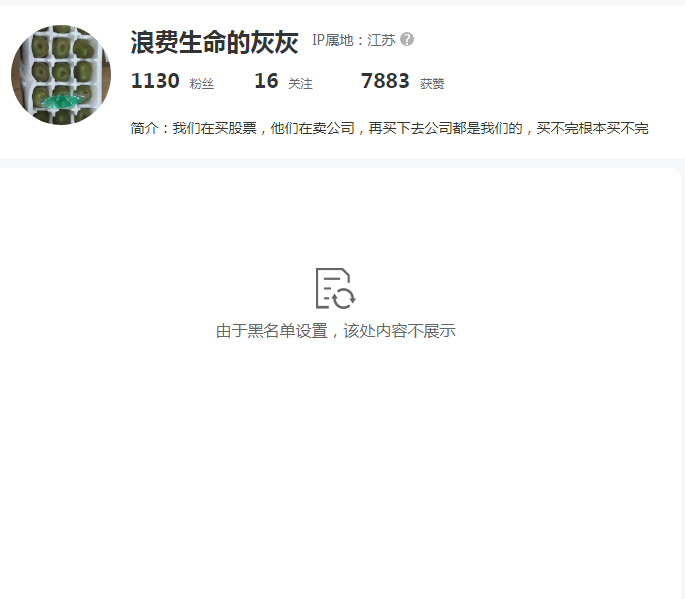Click the kiwi fruit profile avatar
This screenshot has width=685, height=599.
click(61, 75)
